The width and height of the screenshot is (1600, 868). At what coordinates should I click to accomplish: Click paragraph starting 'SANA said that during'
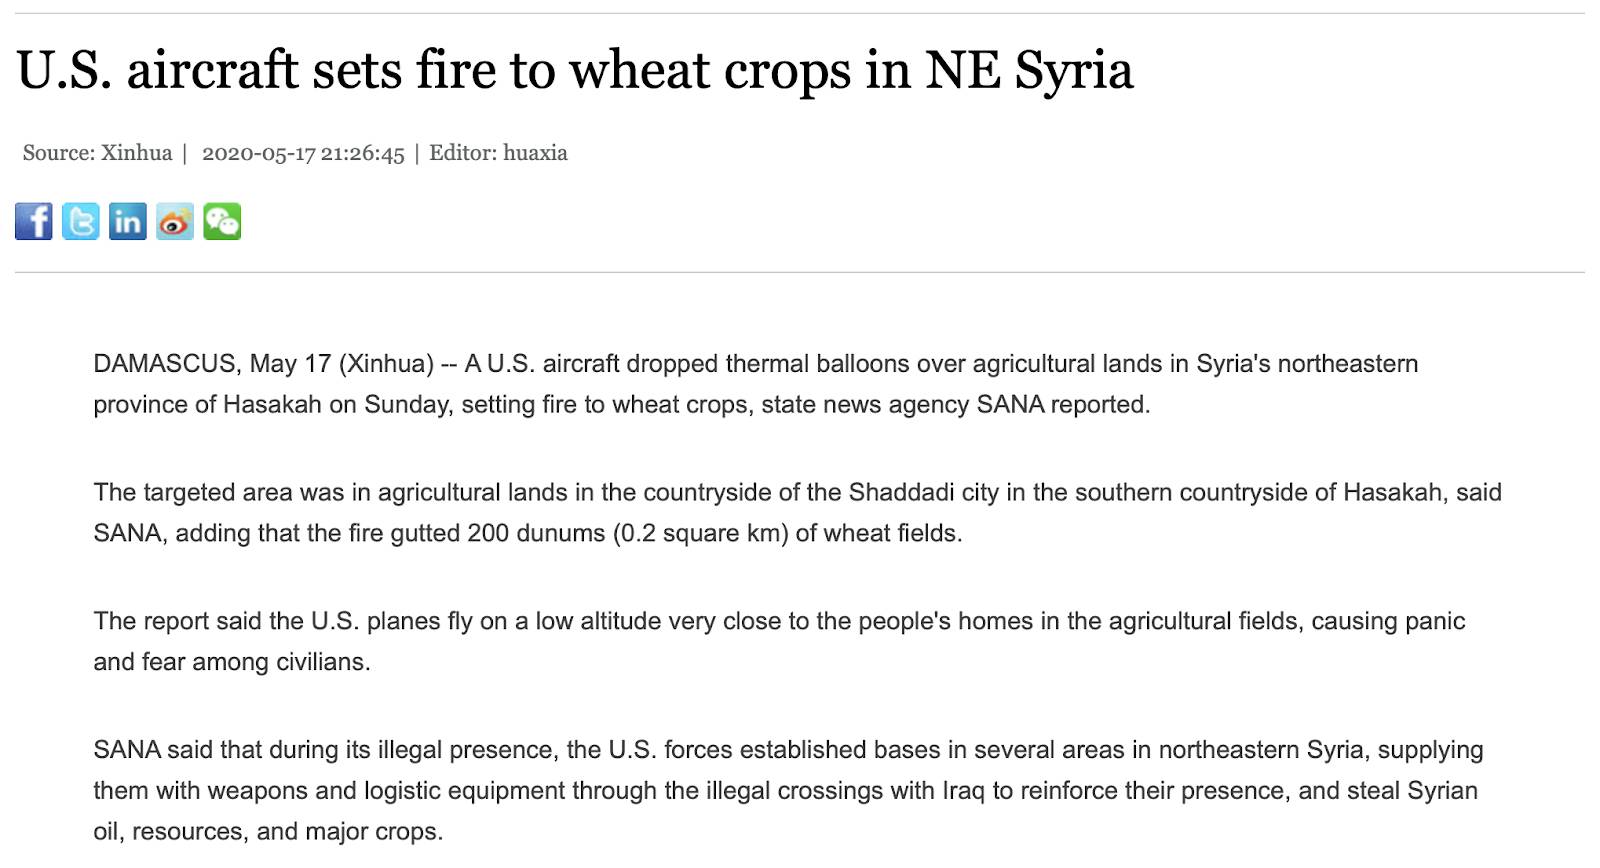point(789,790)
